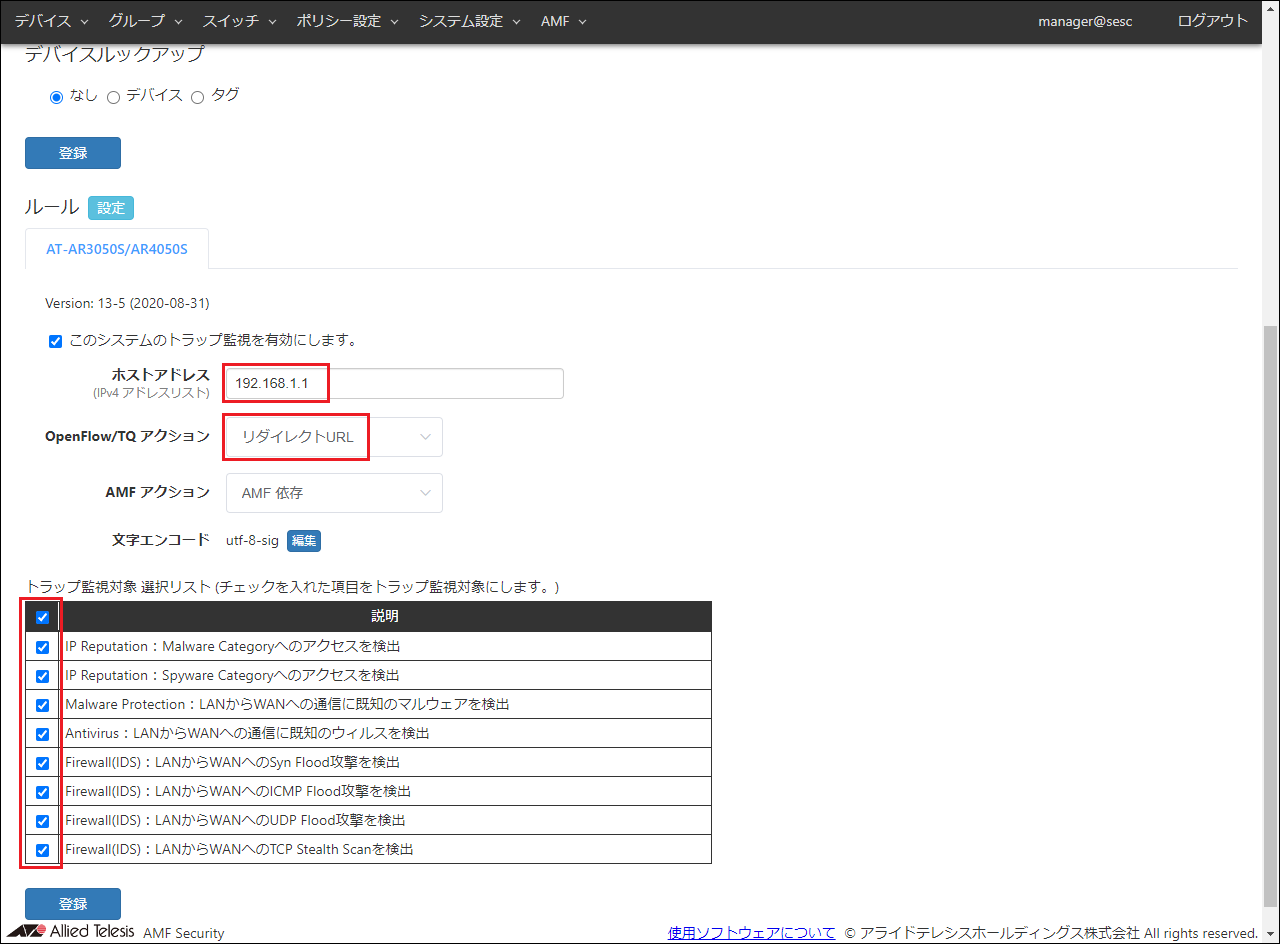
Task: Select the タグ radio button
Action: pyautogui.click(x=197, y=97)
